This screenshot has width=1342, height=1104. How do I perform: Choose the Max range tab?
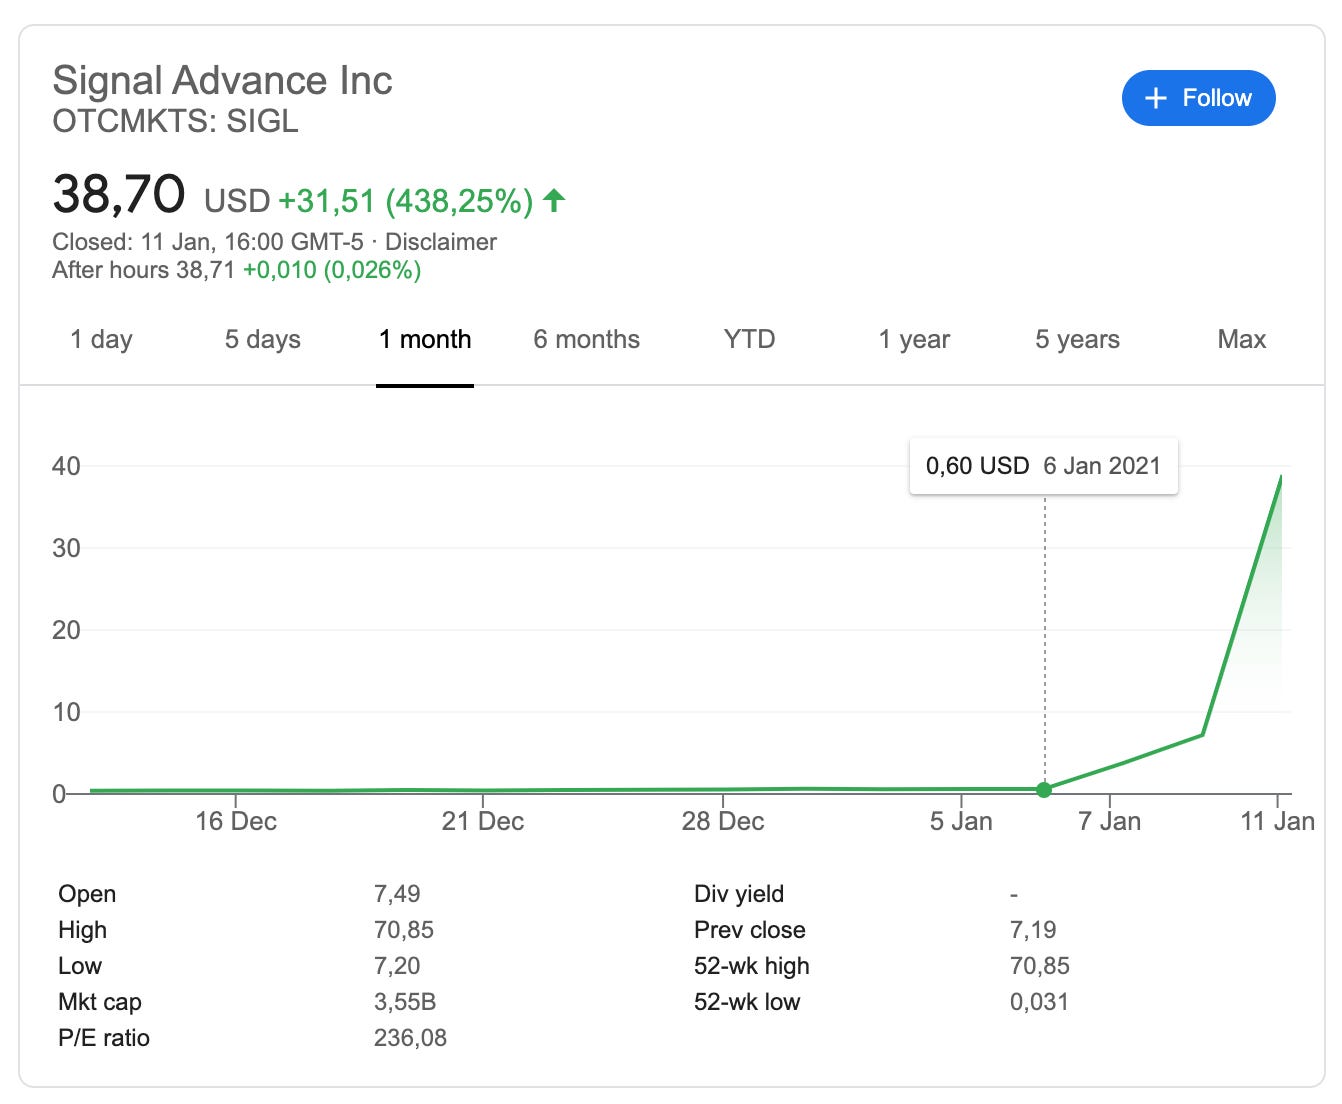pyautogui.click(x=1242, y=339)
